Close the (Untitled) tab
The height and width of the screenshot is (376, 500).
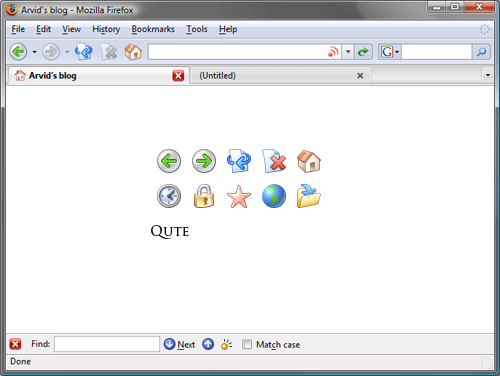tap(360, 76)
